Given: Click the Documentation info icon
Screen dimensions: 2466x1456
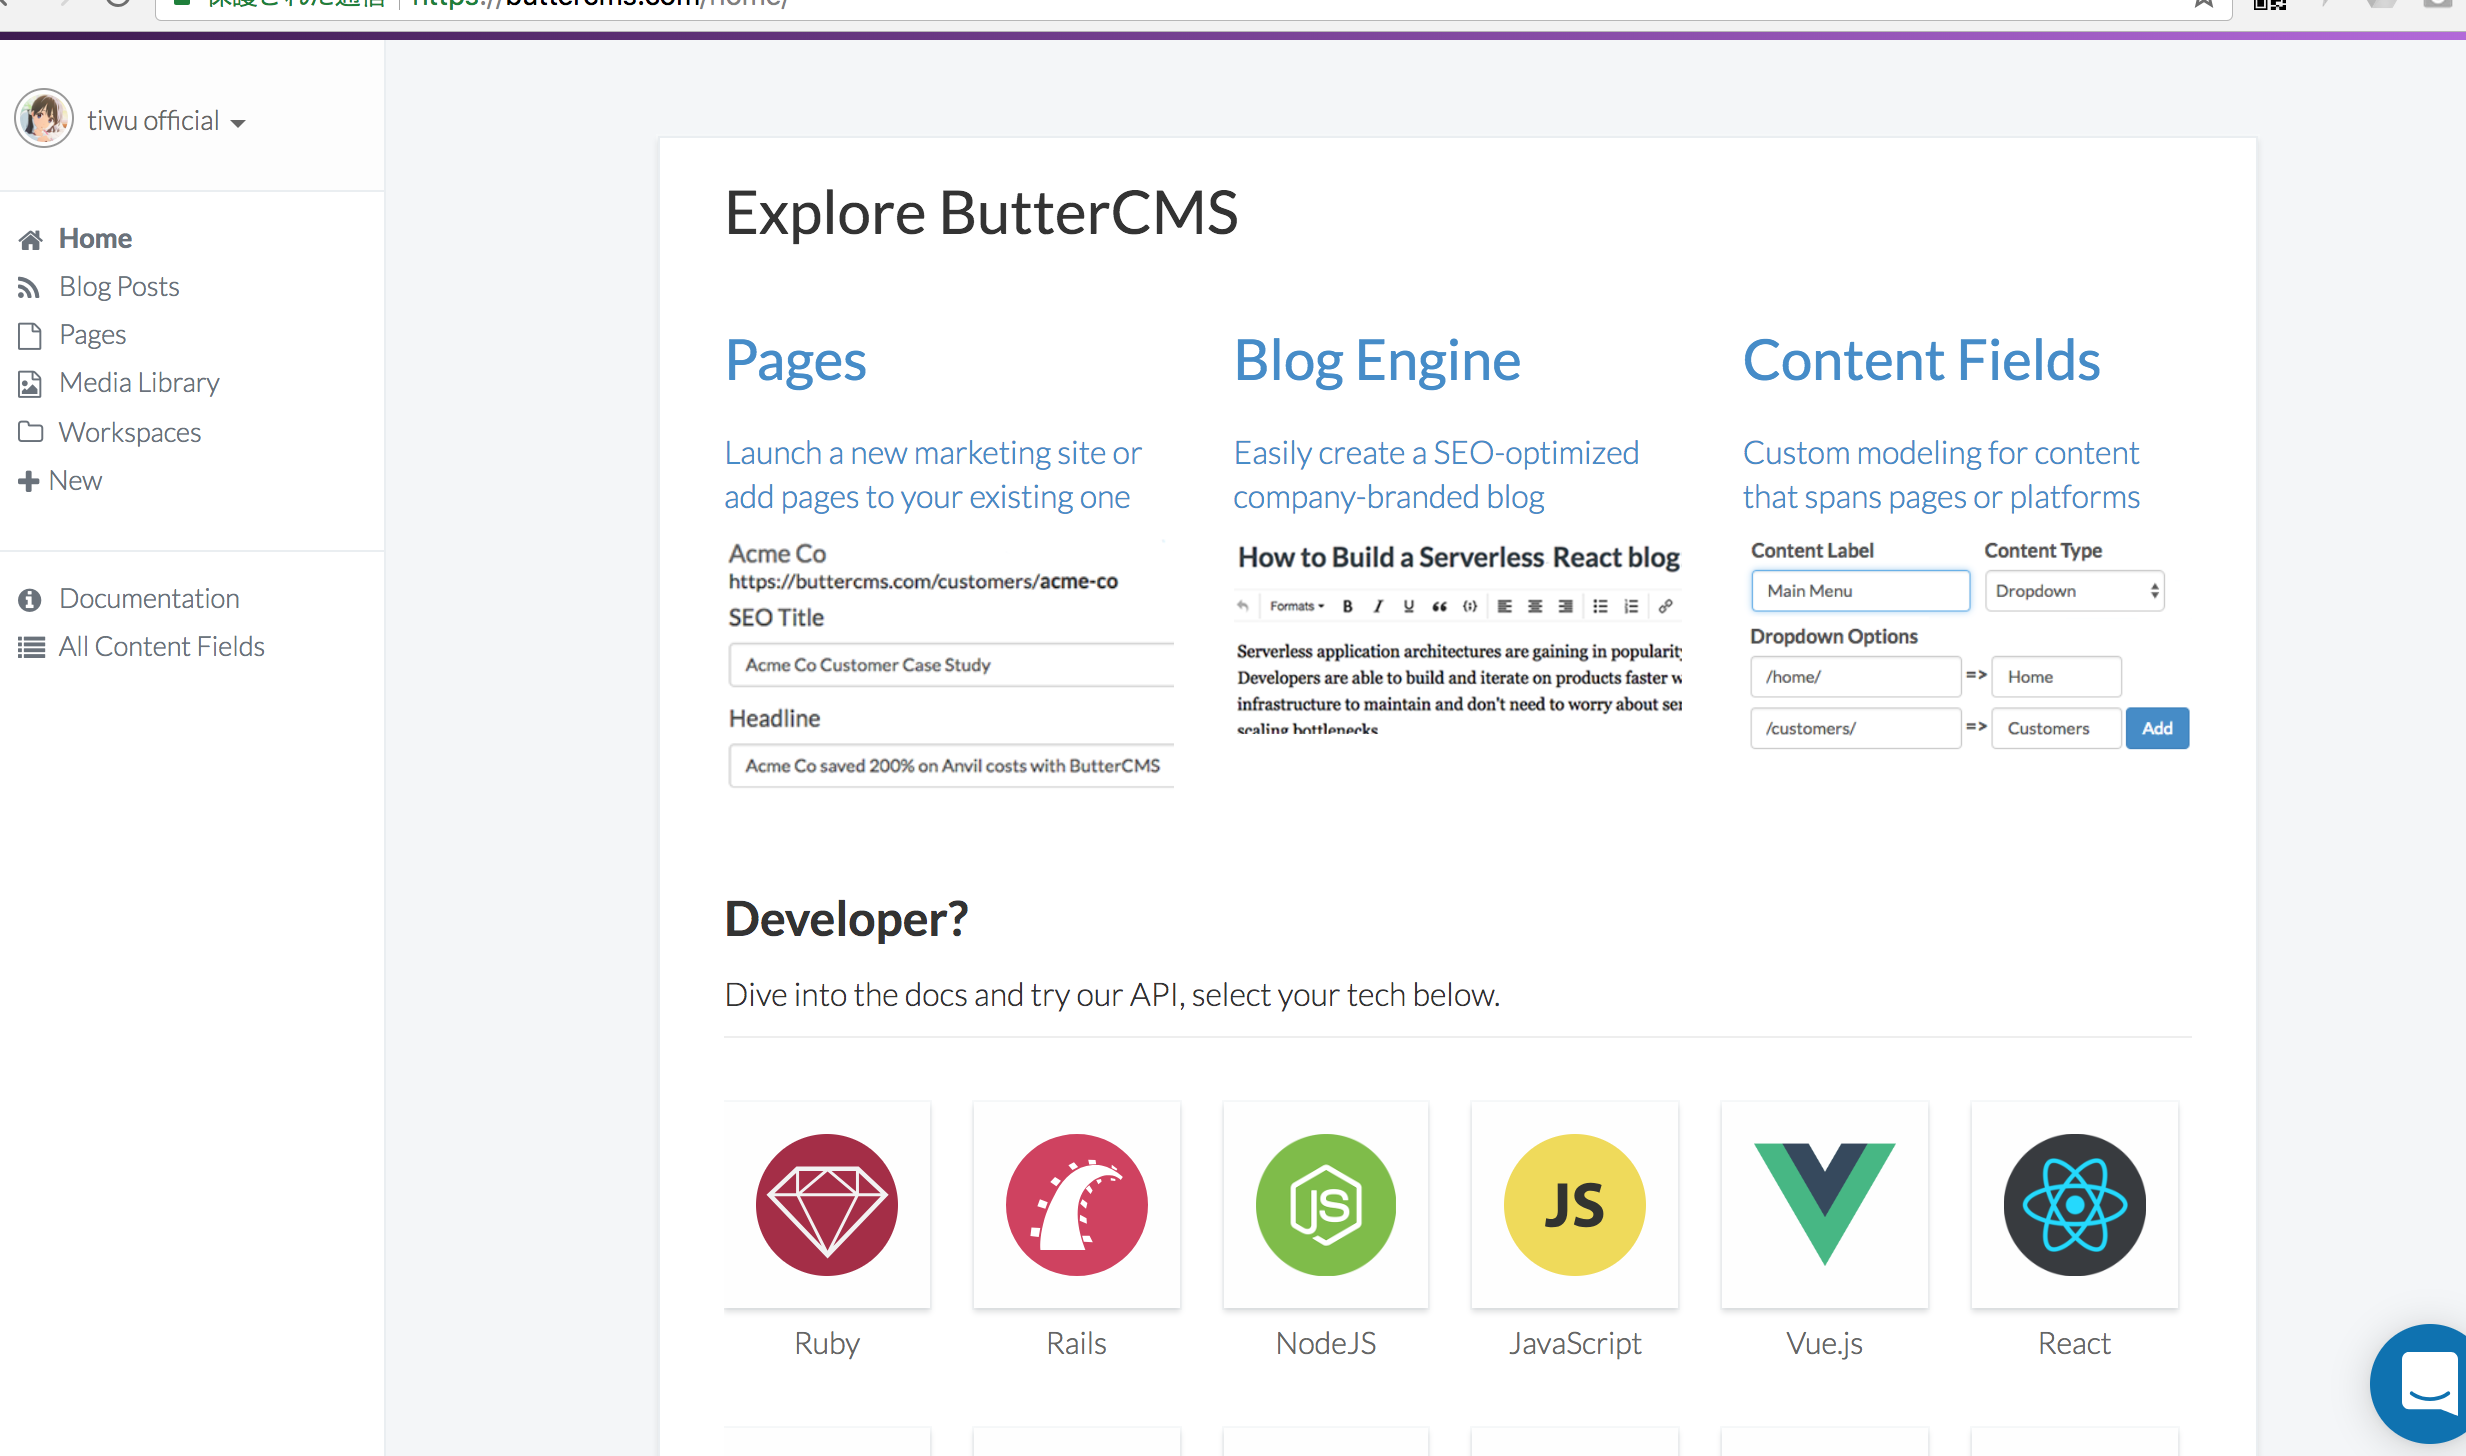Looking at the screenshot, I should (30, 600).
